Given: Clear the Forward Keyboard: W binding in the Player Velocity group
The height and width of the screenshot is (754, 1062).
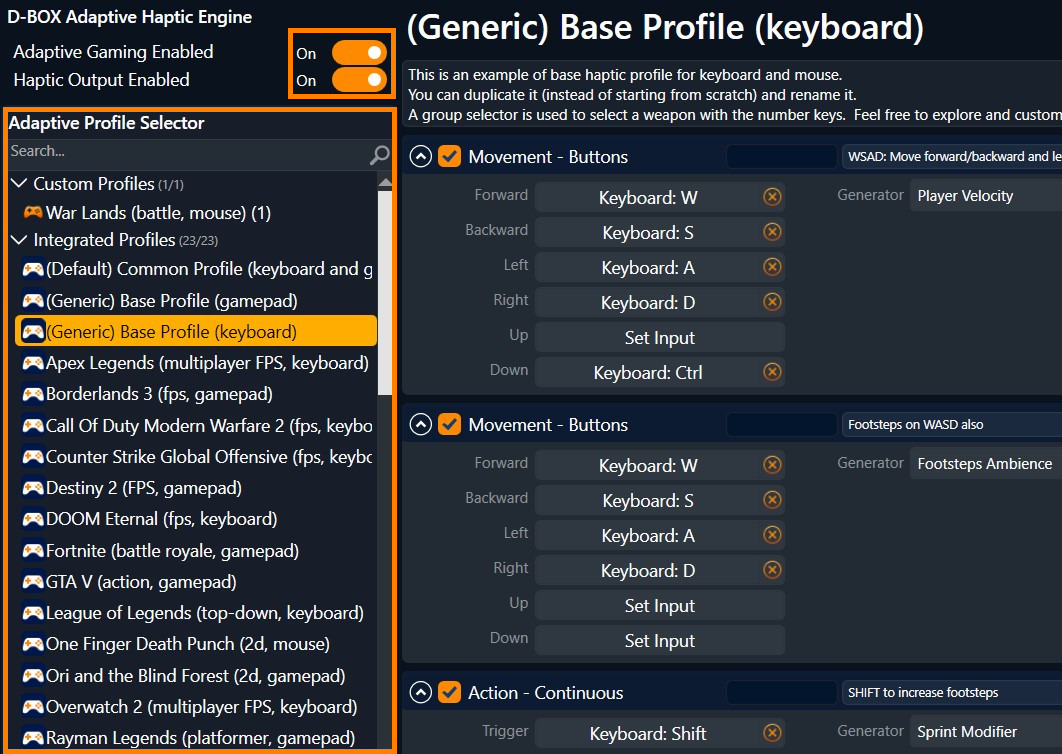Looking at the screenshot, I should click(772, 197).
